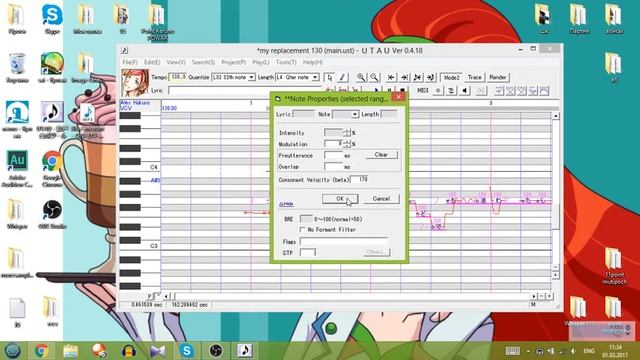This screenshot has width=640, height=360.
Task: Click the zoom in magnifier icon
Action: tap(361, 77)
